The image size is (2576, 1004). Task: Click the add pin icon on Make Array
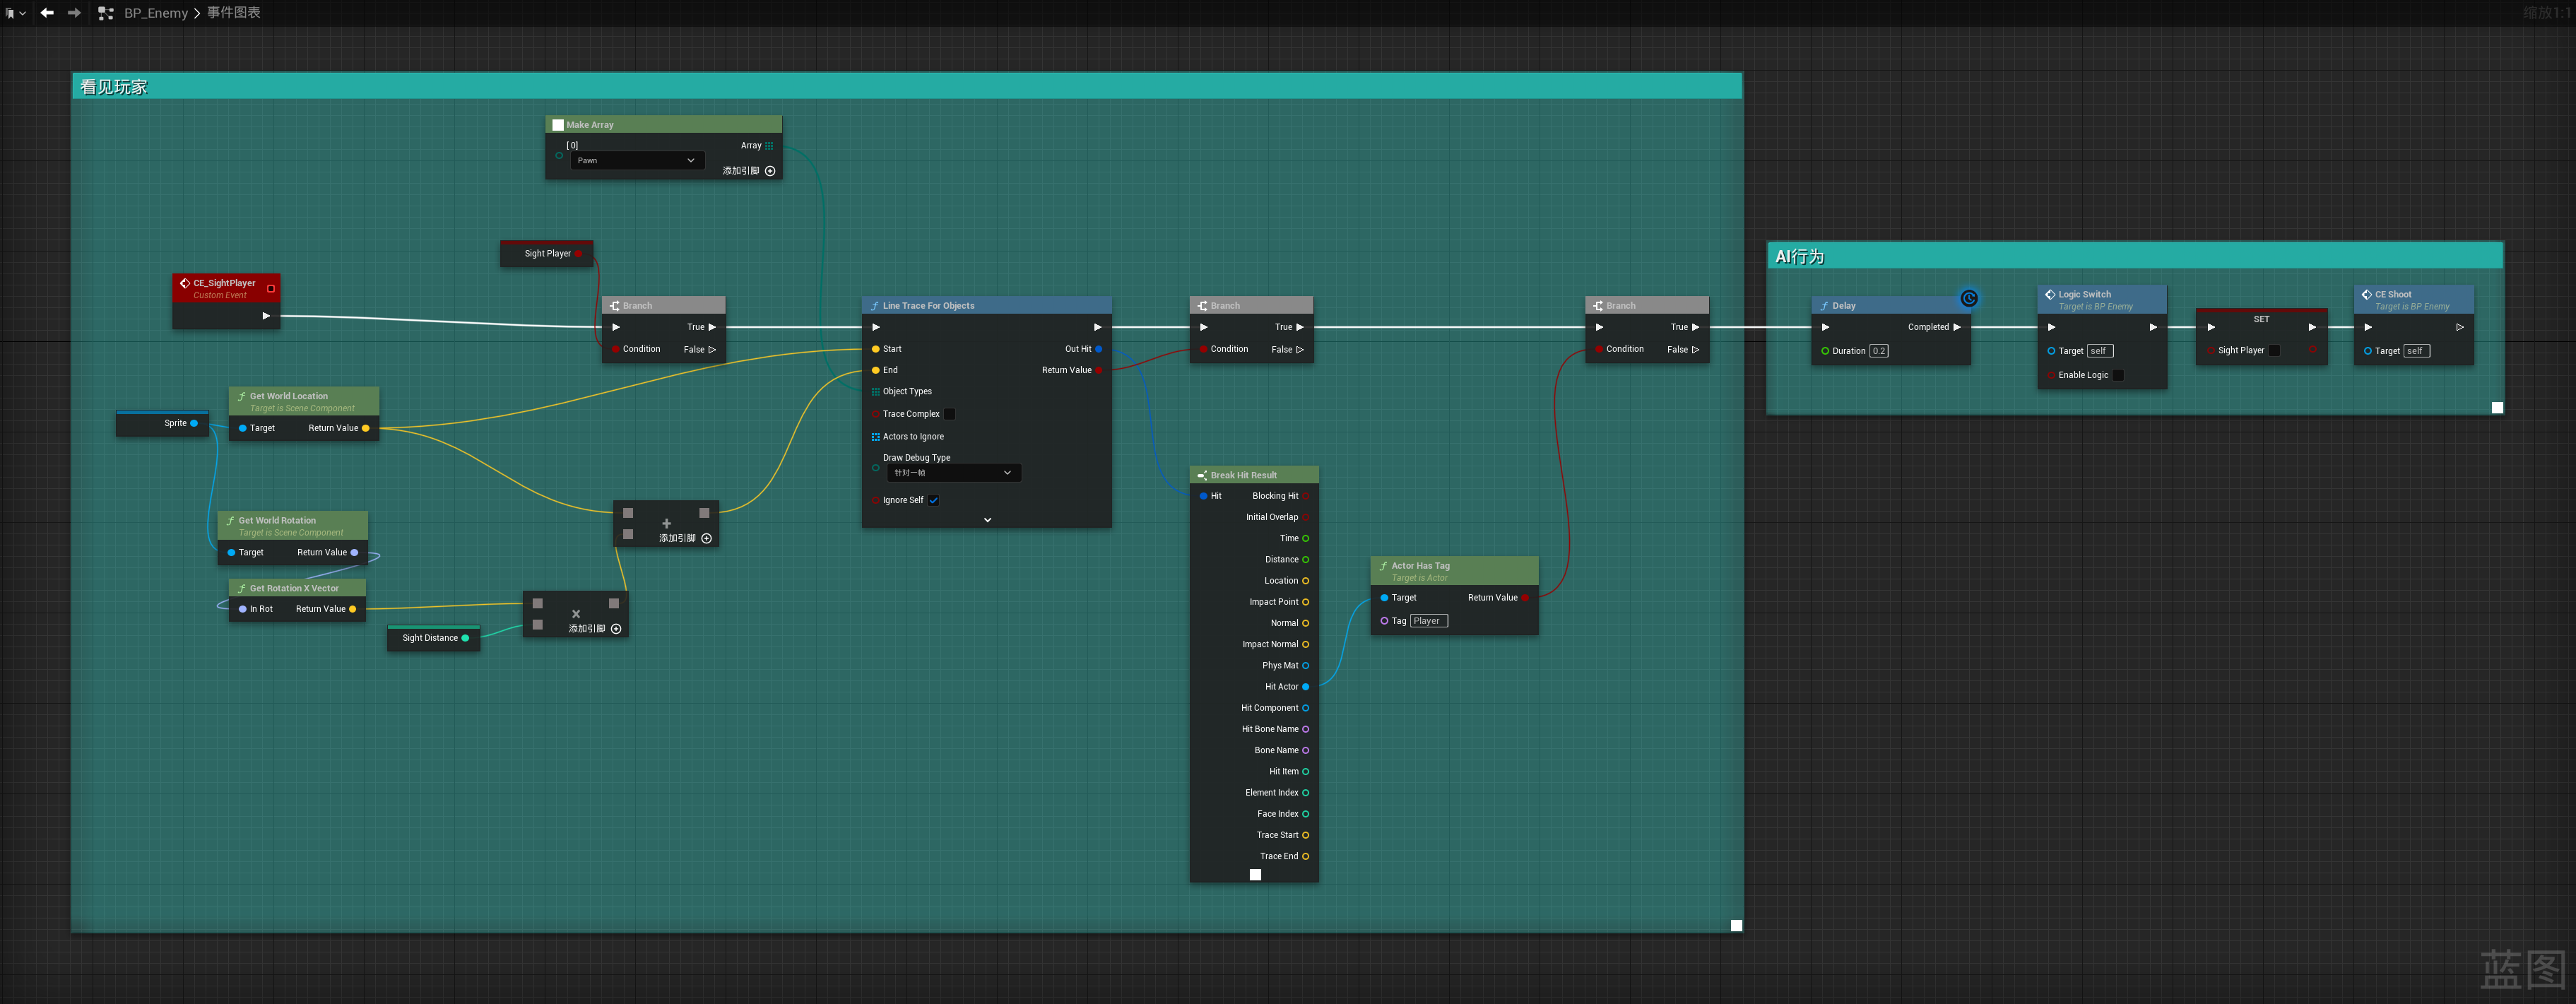770,171
